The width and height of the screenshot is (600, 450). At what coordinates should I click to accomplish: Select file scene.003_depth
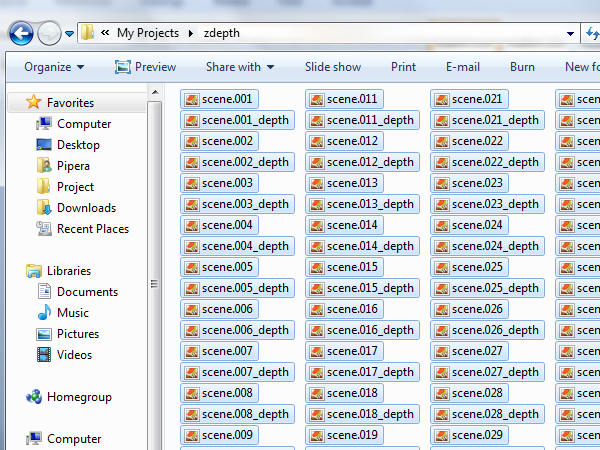click(237, 204)
